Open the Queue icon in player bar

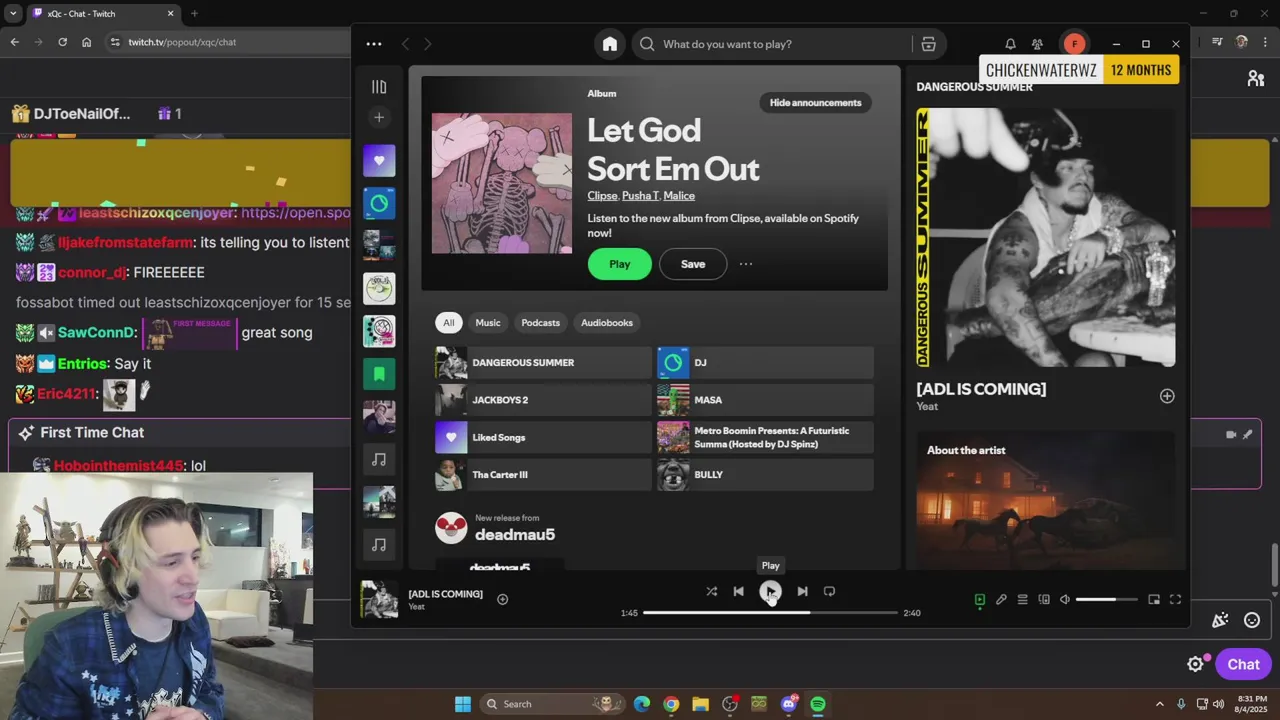(1022, 600)
